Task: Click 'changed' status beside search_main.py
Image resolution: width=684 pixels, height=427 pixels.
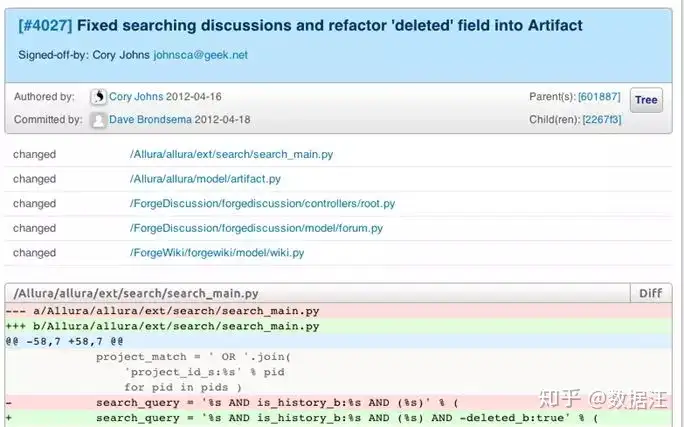Action: 34,154
